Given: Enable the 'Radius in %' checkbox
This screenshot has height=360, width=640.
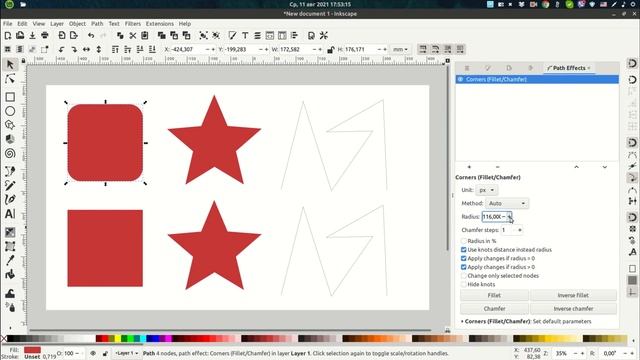Looking at the screenshot, I should tap(464, 241).
